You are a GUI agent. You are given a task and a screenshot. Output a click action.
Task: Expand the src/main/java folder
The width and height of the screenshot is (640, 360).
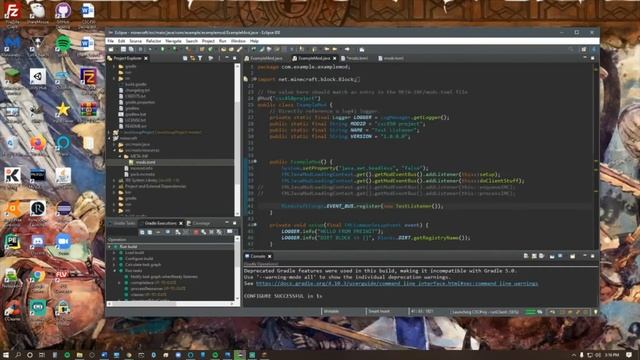pyautogui.click(x=115, y=144)
